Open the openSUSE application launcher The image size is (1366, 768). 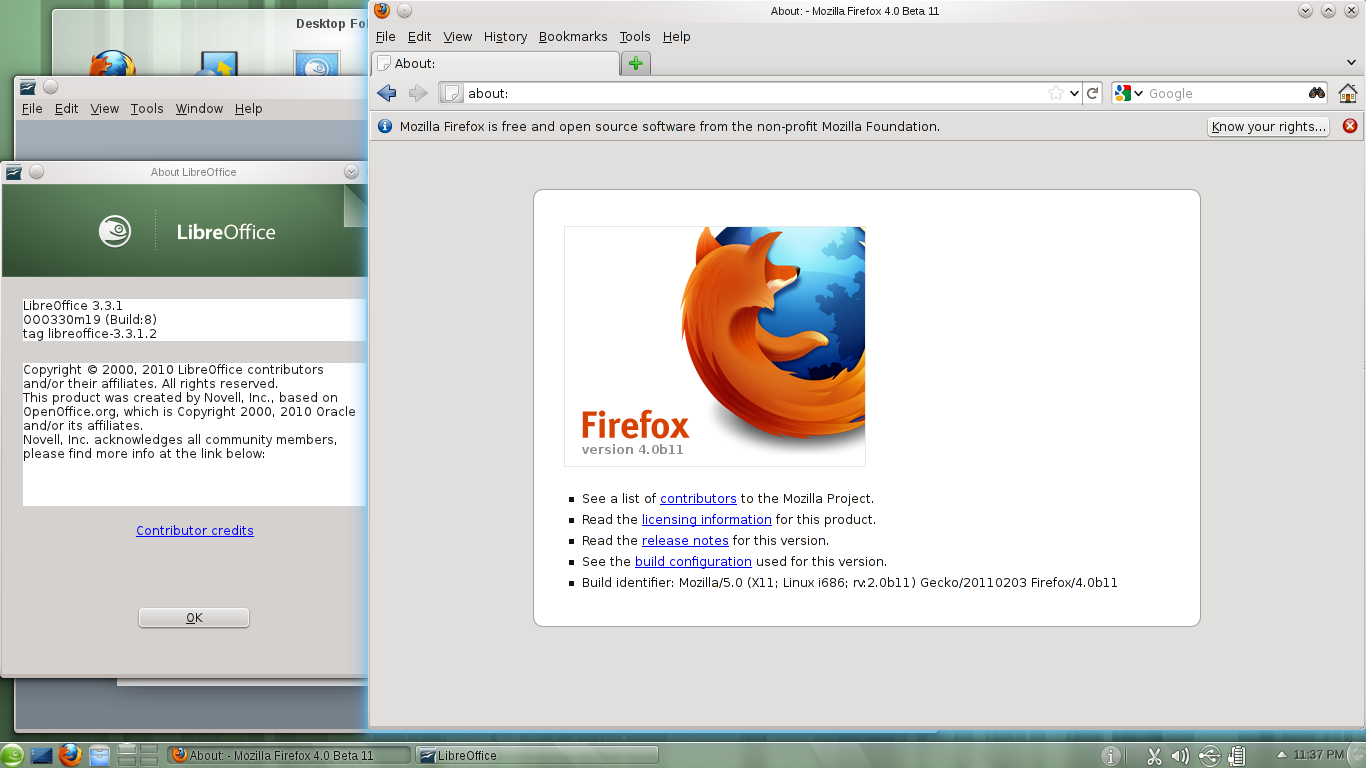click(13, 756)
